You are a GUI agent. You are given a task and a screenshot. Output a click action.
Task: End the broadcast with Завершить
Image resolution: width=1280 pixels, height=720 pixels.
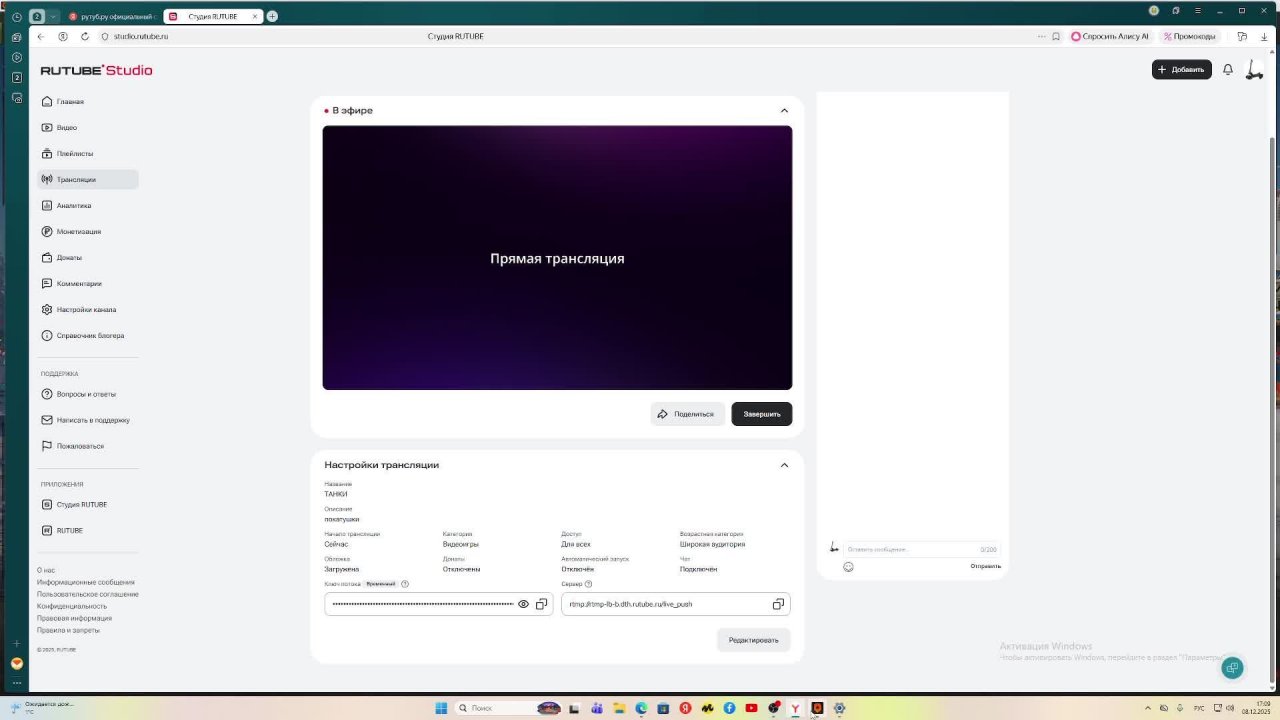pyautogui.click(x=762, y=414)
